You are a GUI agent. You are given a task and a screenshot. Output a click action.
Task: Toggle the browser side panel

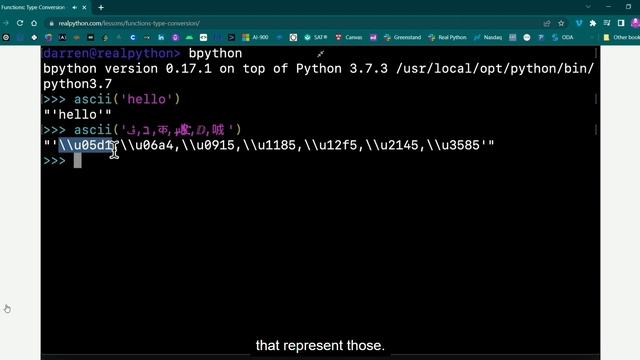click(621, 23)
